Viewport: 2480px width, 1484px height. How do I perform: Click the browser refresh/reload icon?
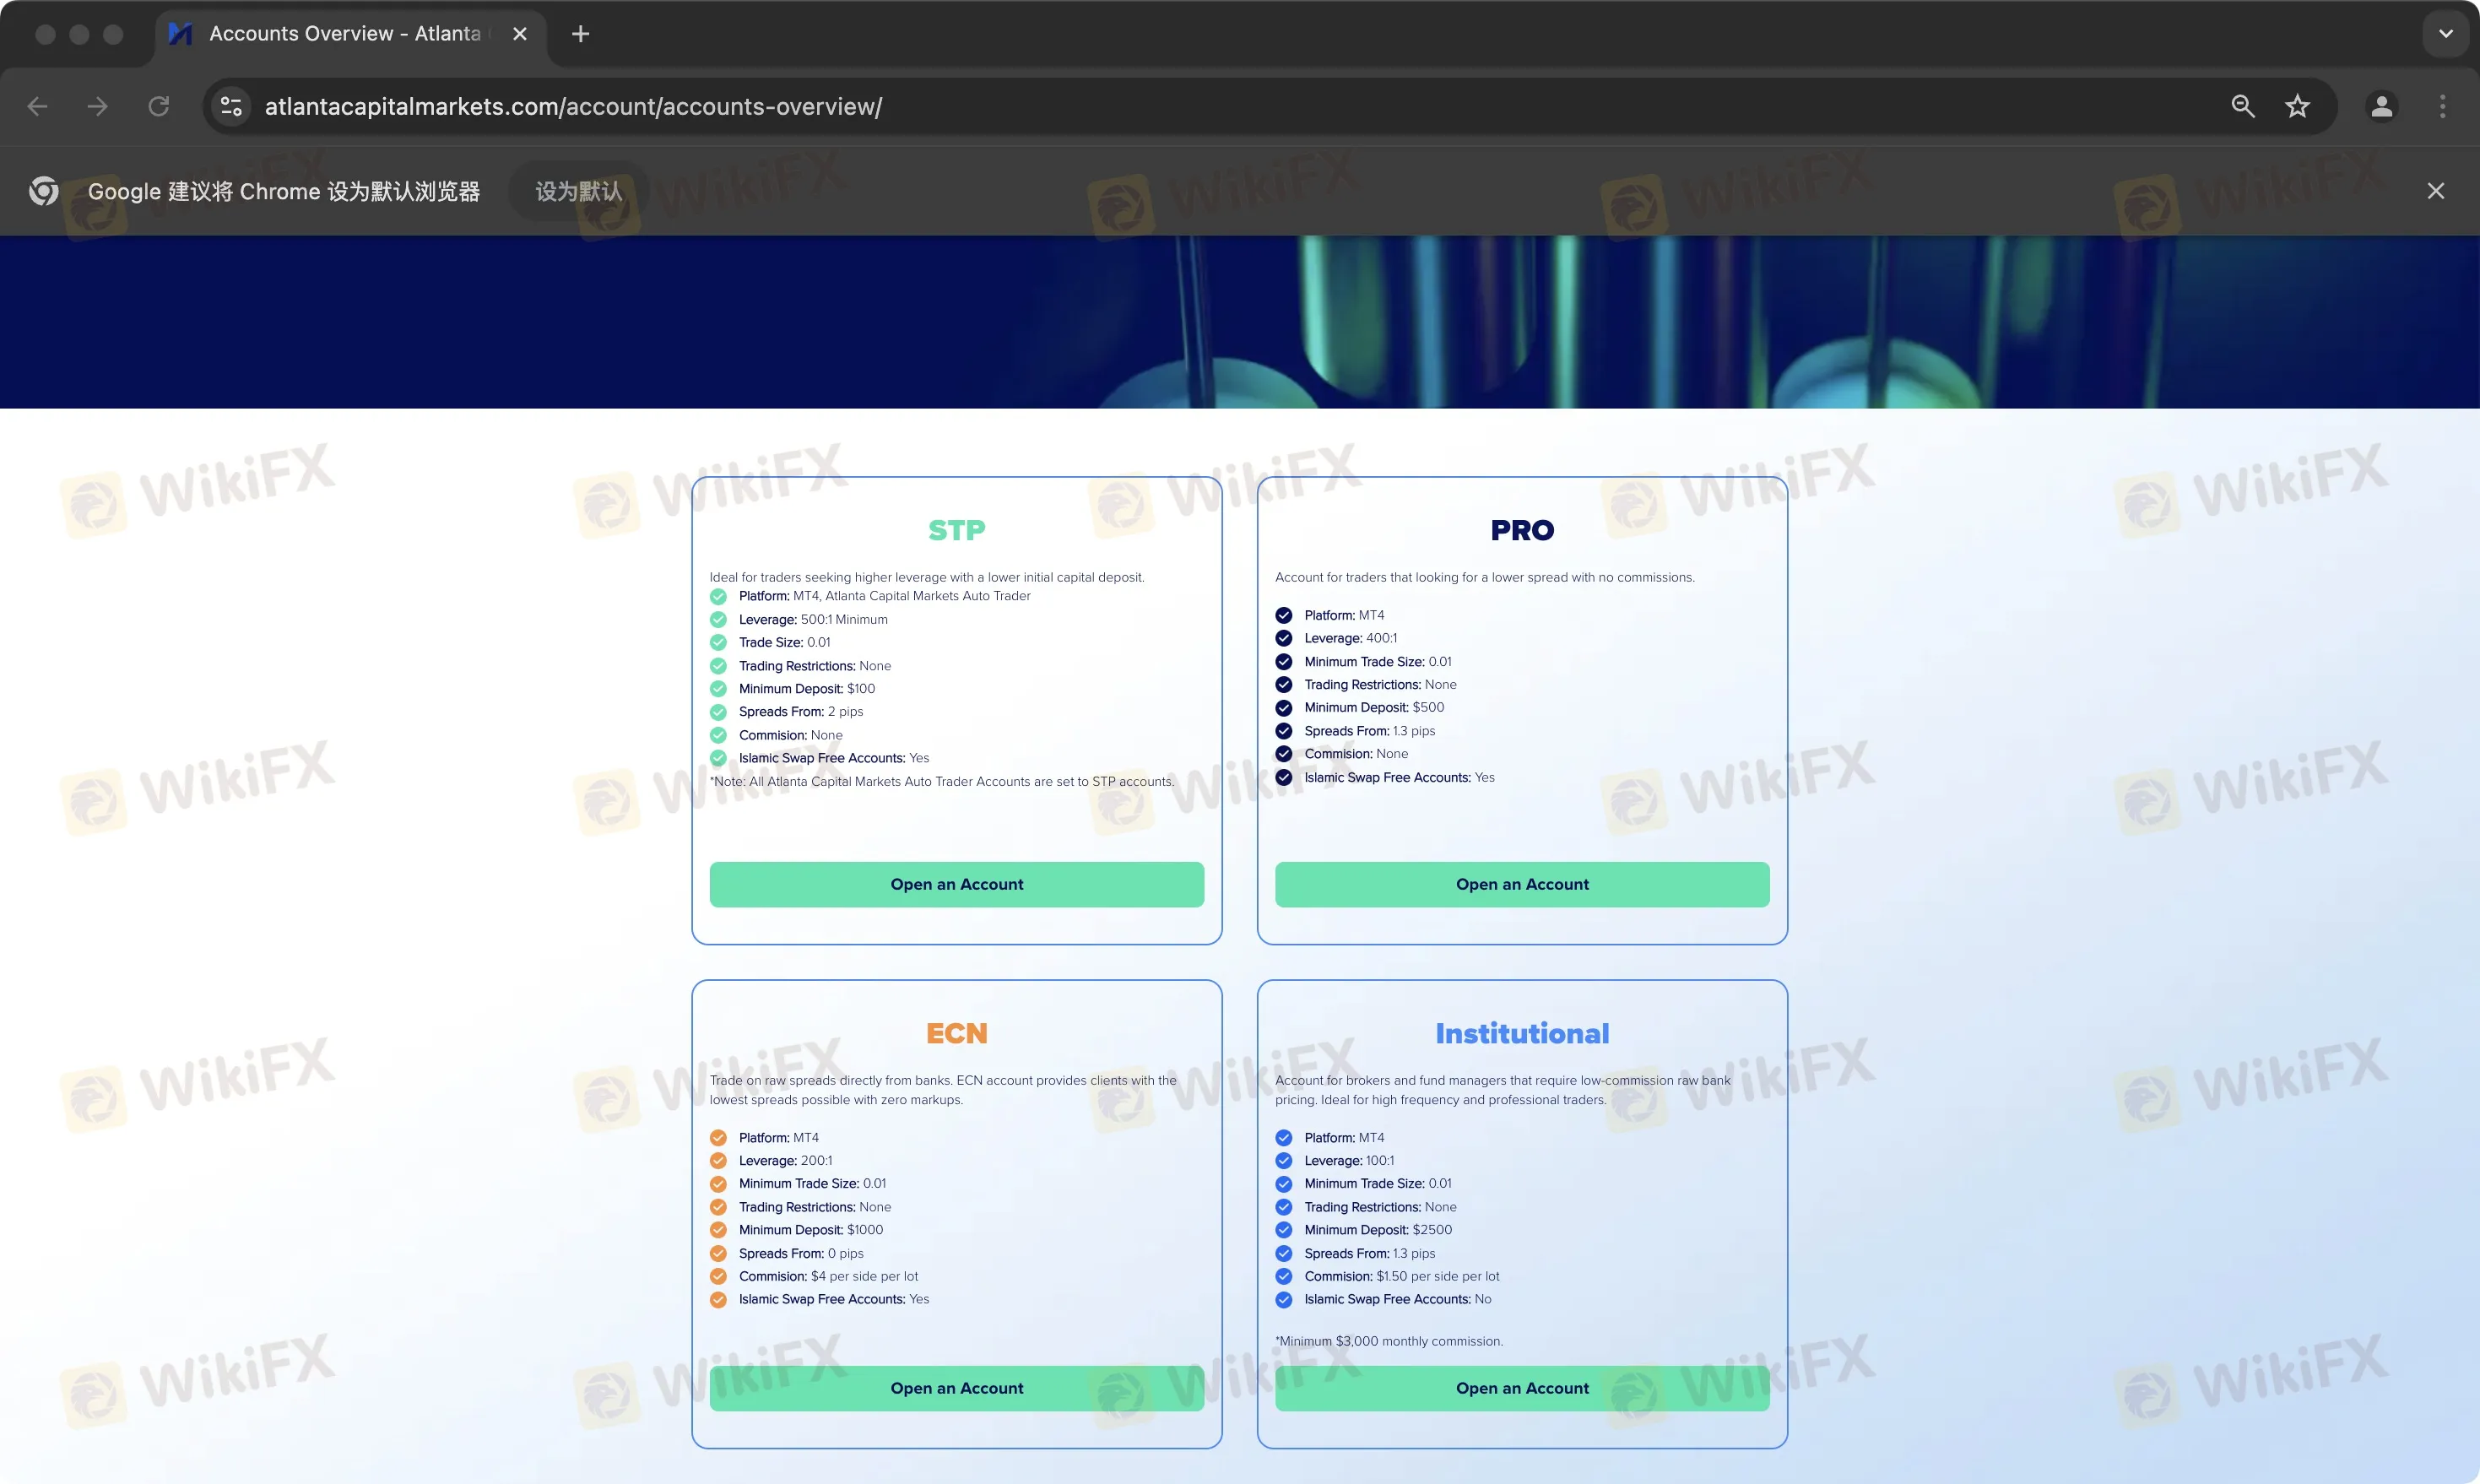(159, 106)
